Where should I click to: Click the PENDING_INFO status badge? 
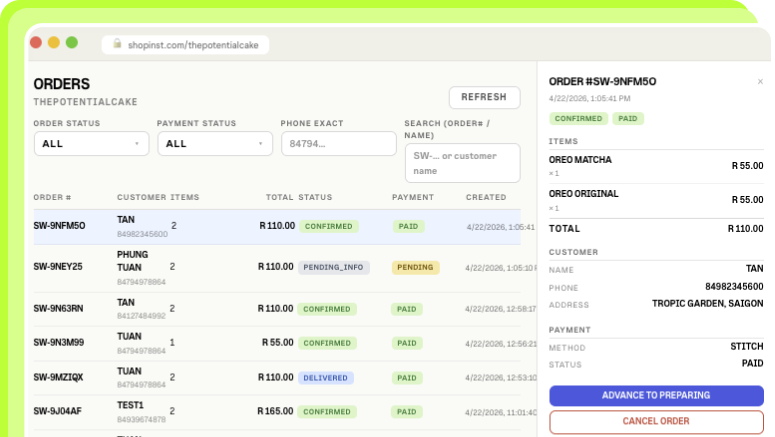click(334, 267)
